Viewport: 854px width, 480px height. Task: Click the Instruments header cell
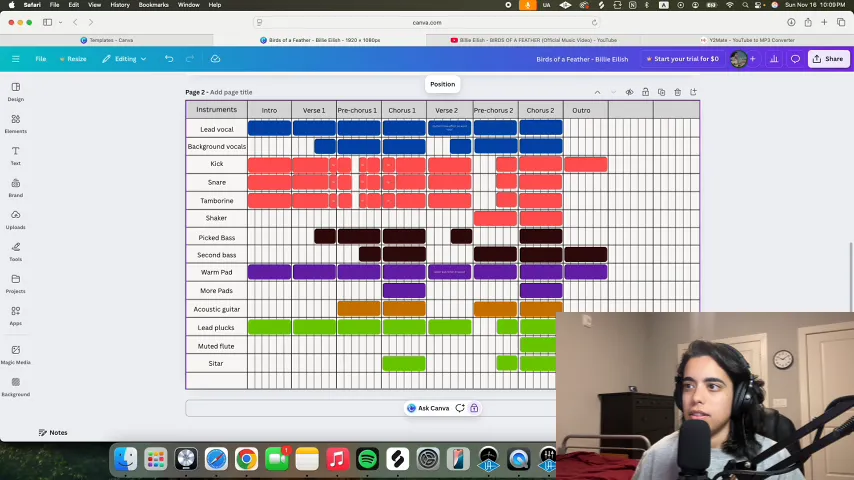point(216,110)
